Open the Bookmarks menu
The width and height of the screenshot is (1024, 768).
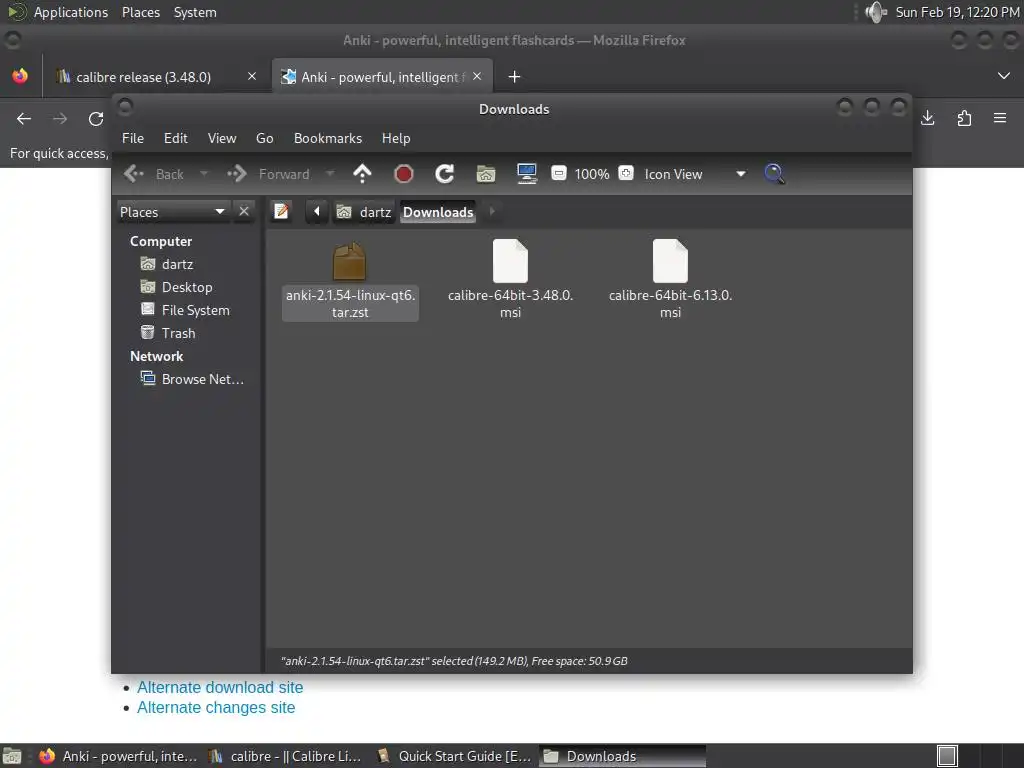(328, 138)
